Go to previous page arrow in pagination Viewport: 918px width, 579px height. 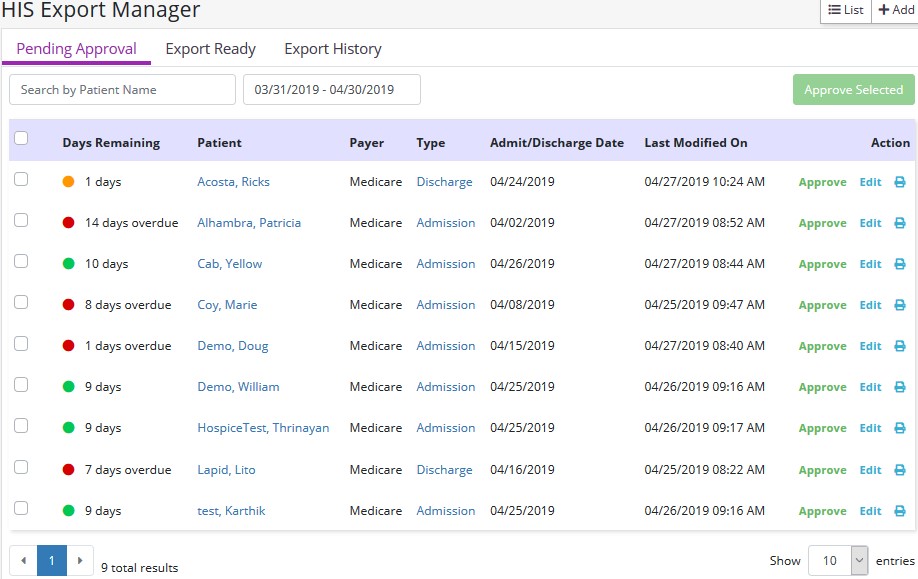(x=23, y=560)
